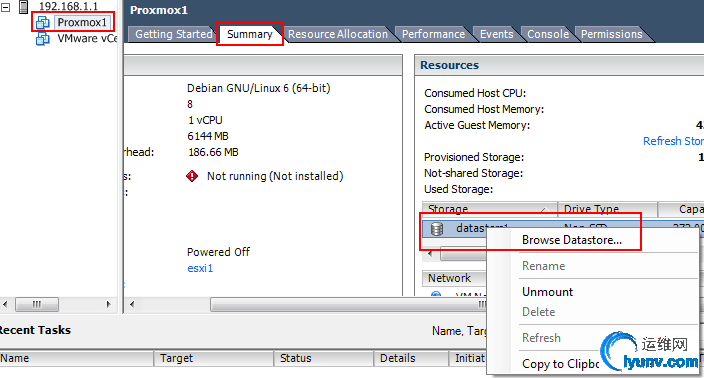
Task: Open the Resource Allocation tab
Action: click(338, 34)
